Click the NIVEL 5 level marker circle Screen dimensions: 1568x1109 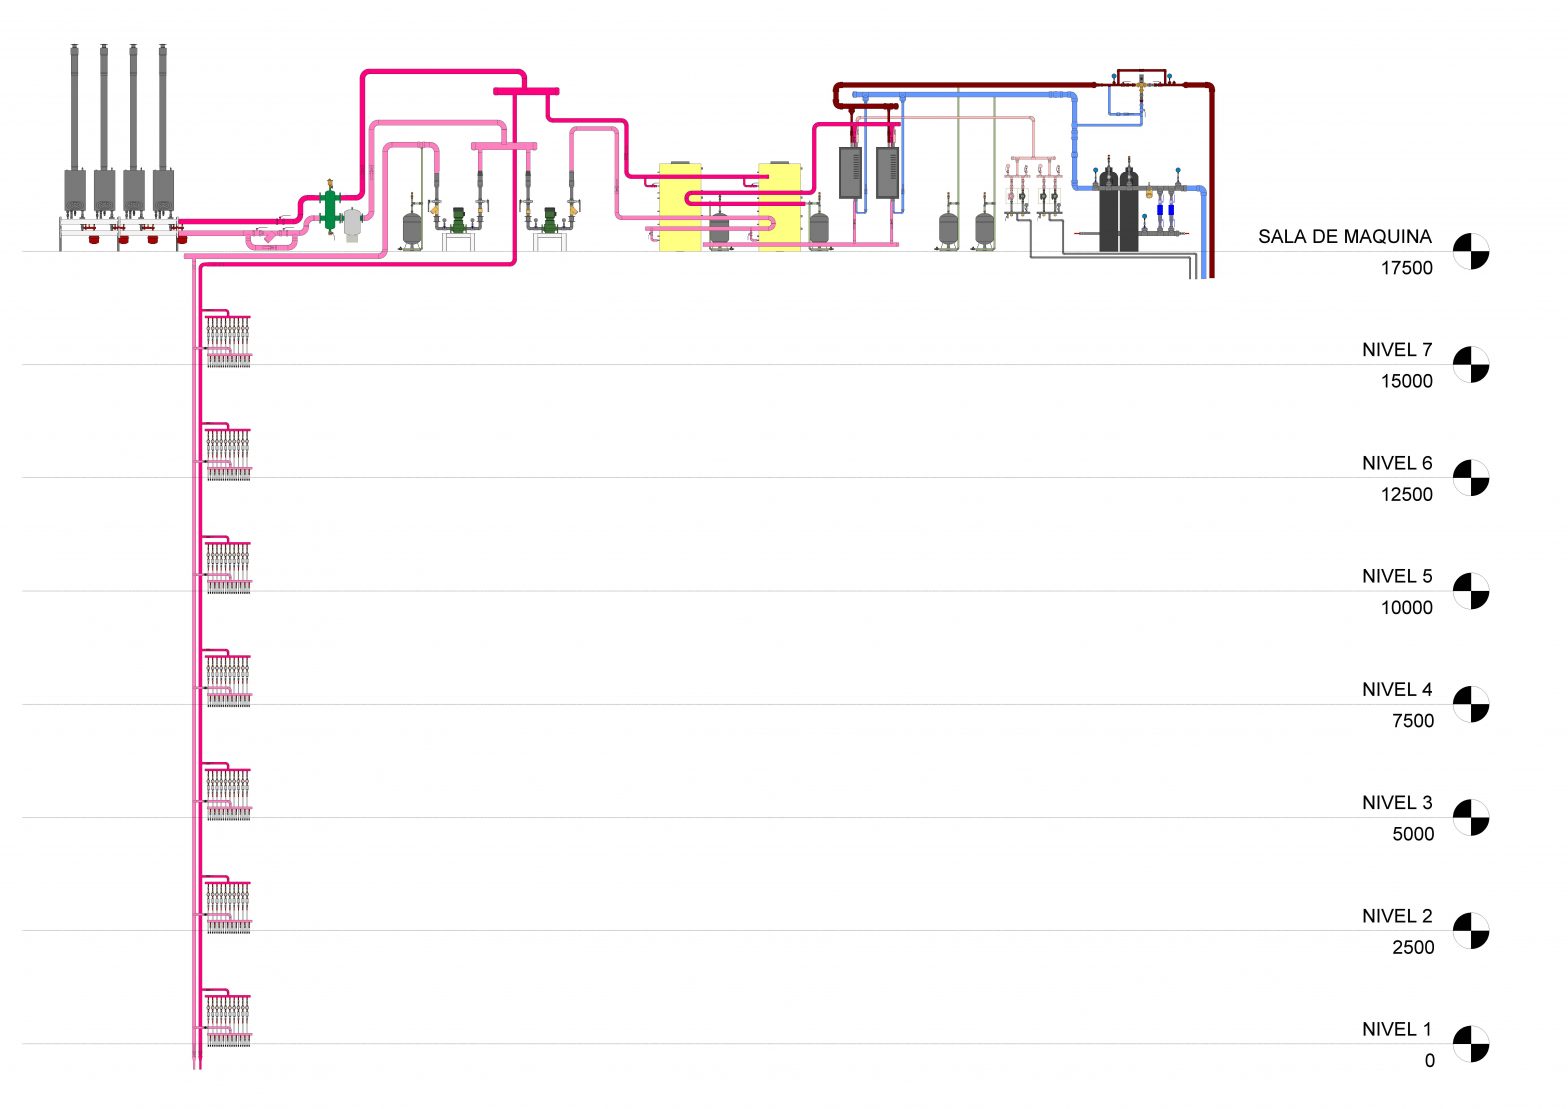1471,591
